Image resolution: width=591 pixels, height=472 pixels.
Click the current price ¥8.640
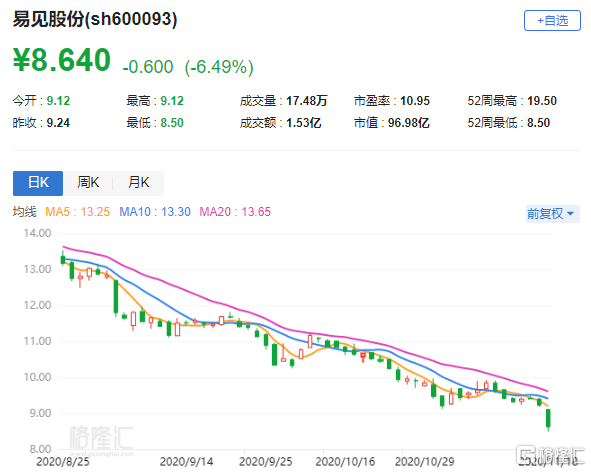click(61, 60)
